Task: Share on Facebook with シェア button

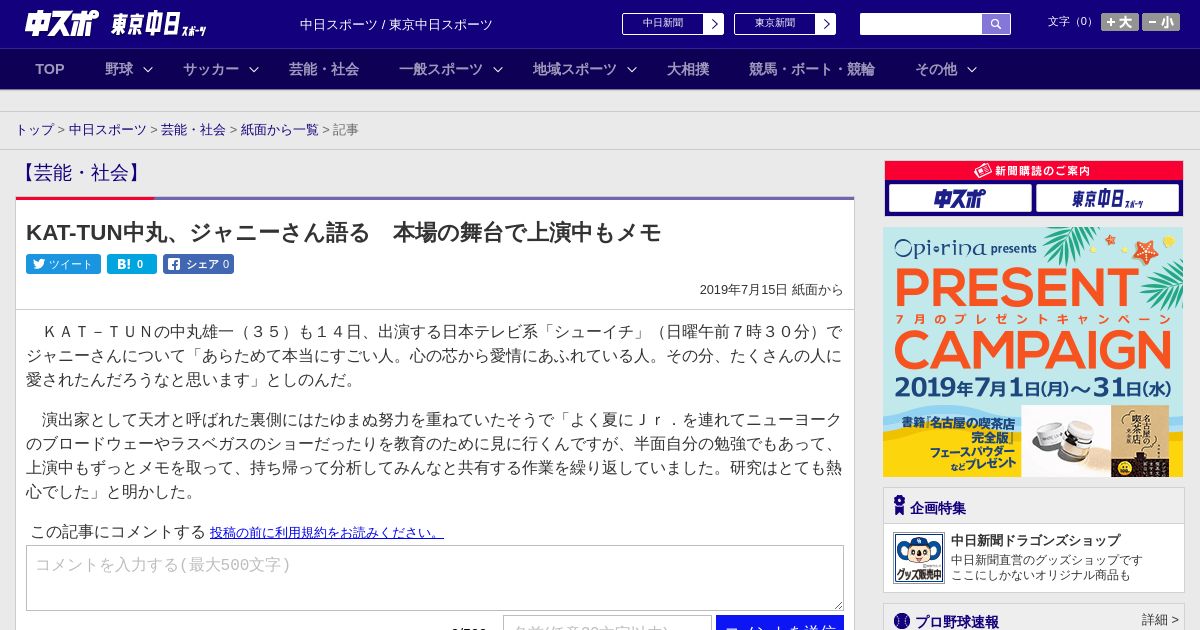Action: pos(198,264)
